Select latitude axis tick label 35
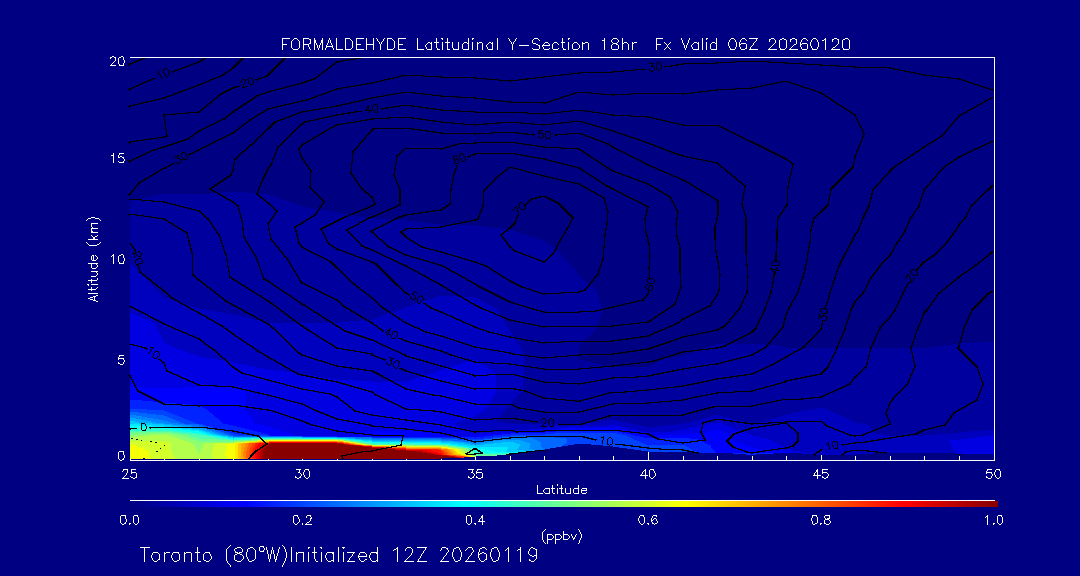1080x576 pixels. click(475, 474)
